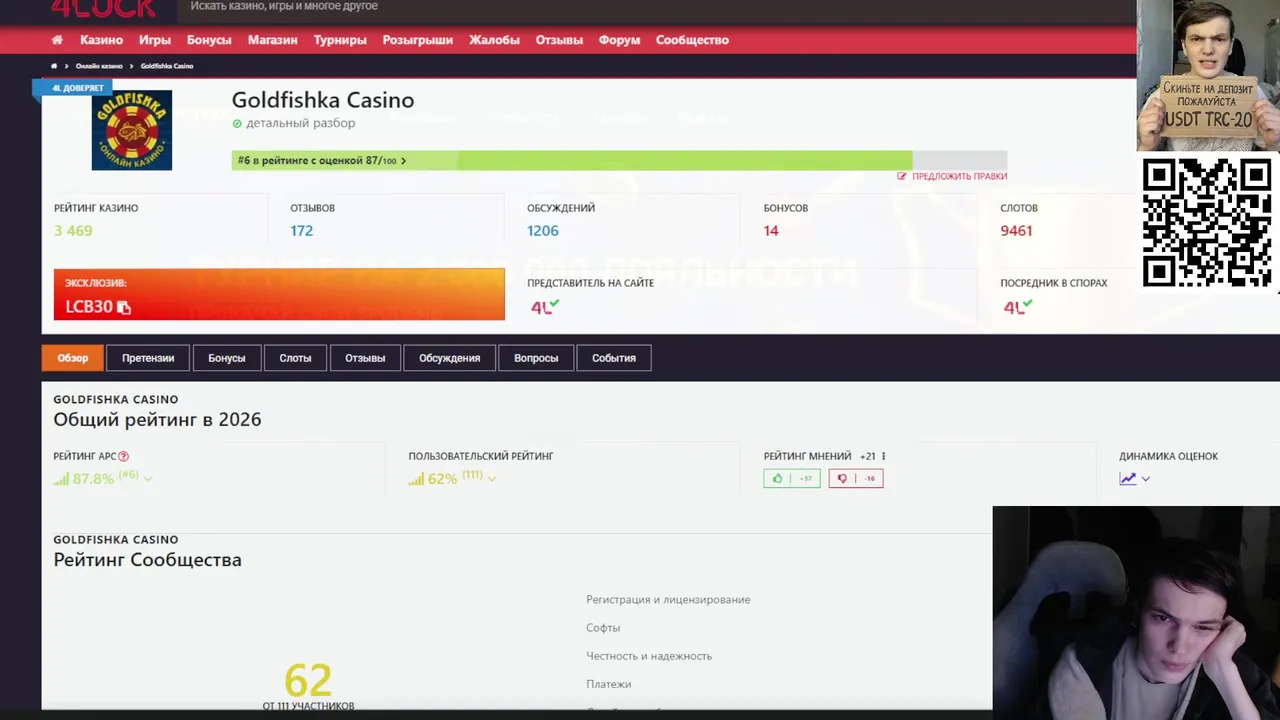Click the 4LUCK site logo
Viewport: 1280px width, 720px height.
pyautogui.click(x=105, y=8)
